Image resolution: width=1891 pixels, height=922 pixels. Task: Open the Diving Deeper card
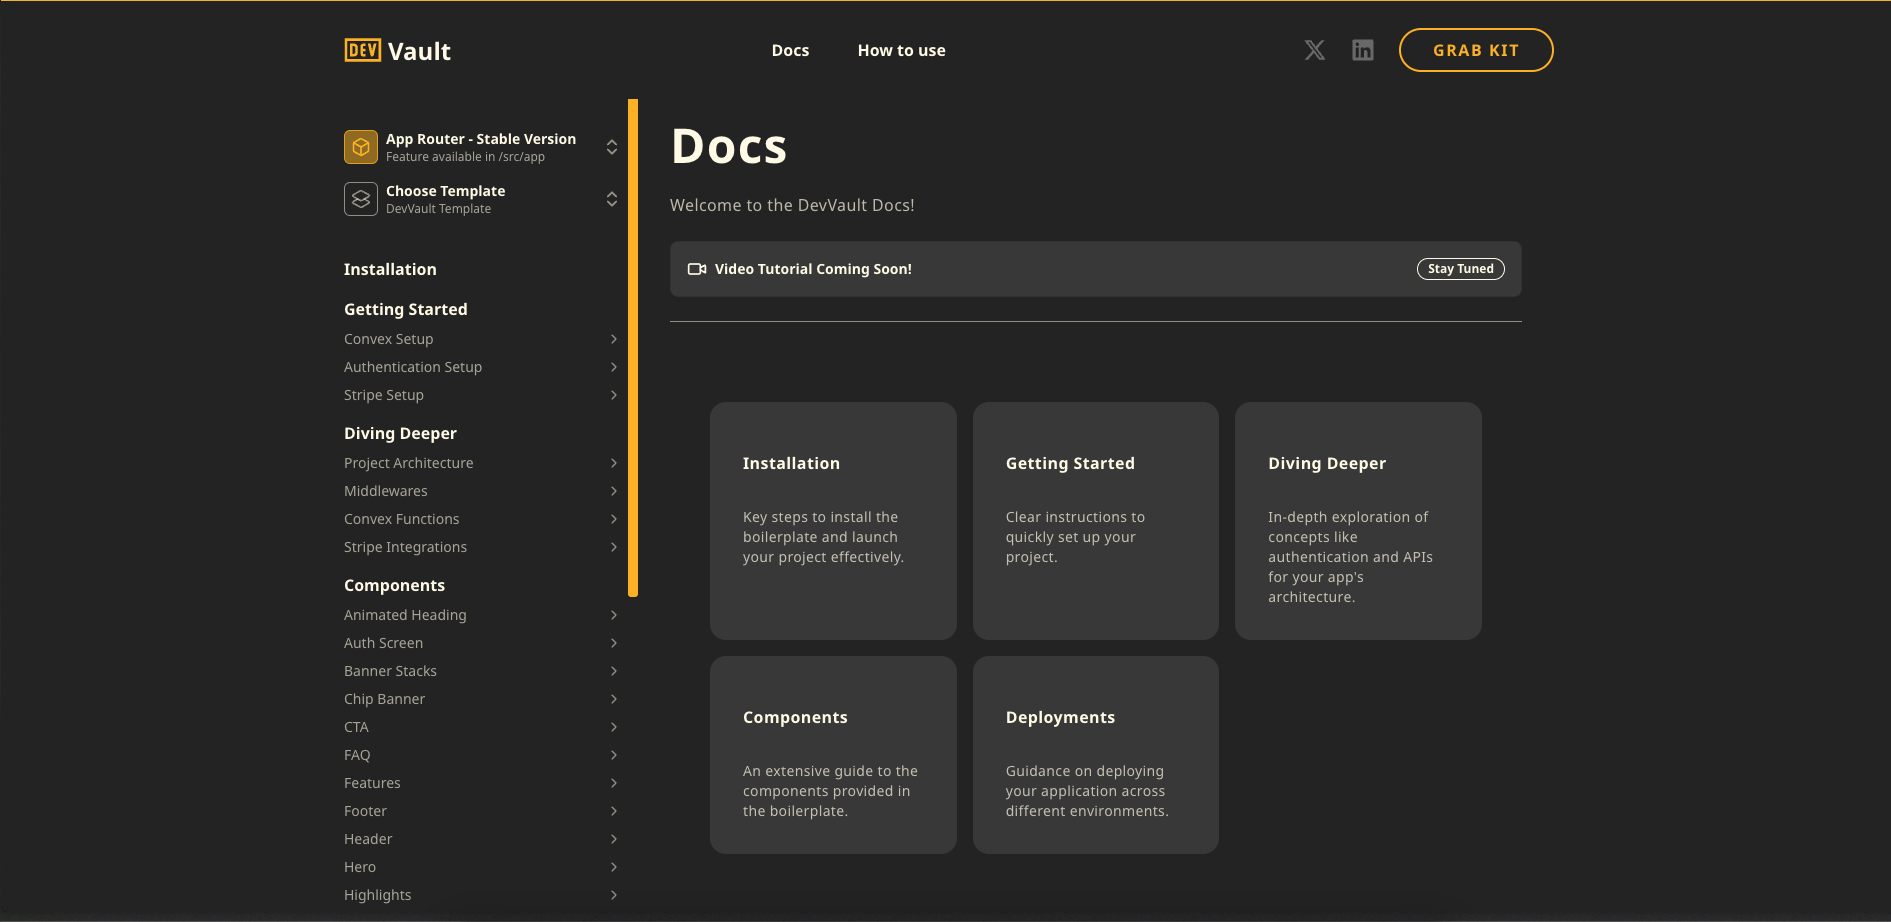click(1358, 521)
